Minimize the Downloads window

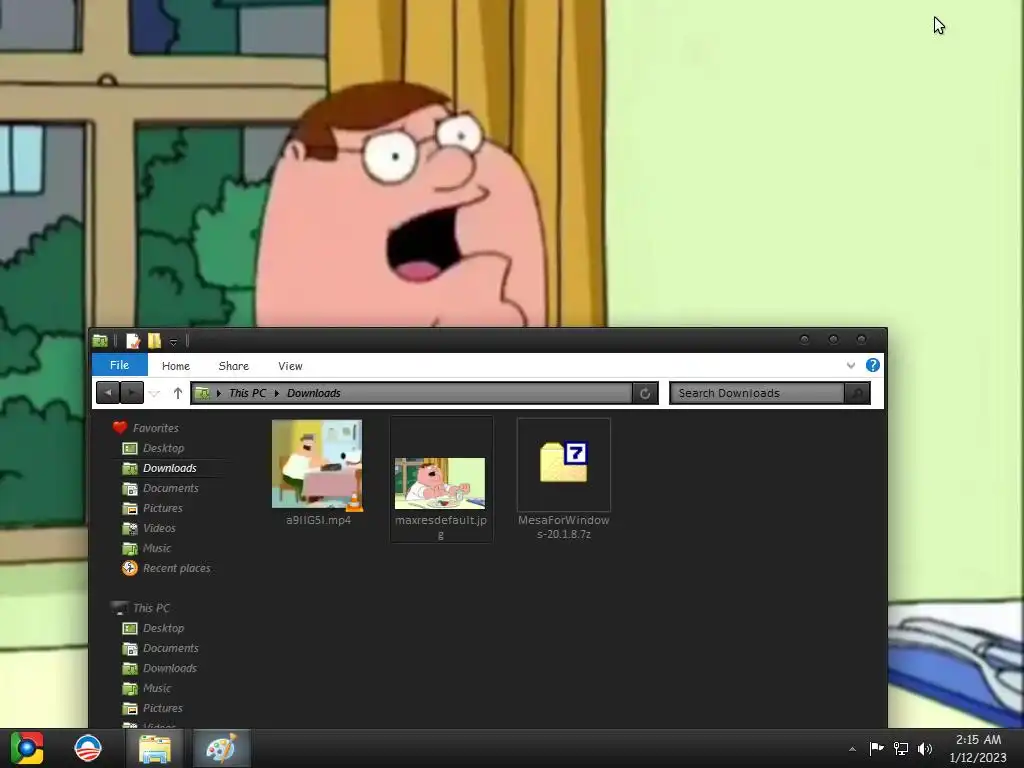805,340
